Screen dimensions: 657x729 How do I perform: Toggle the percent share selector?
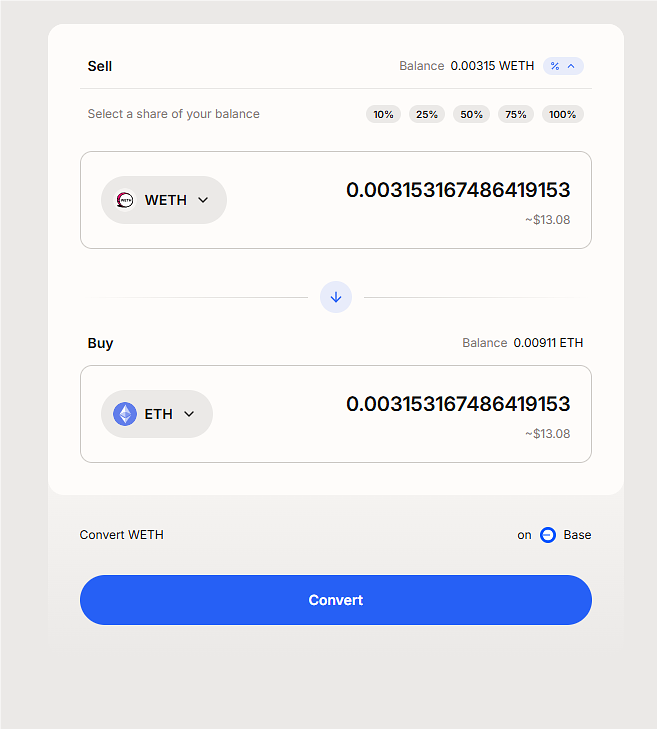pos(555,66)
